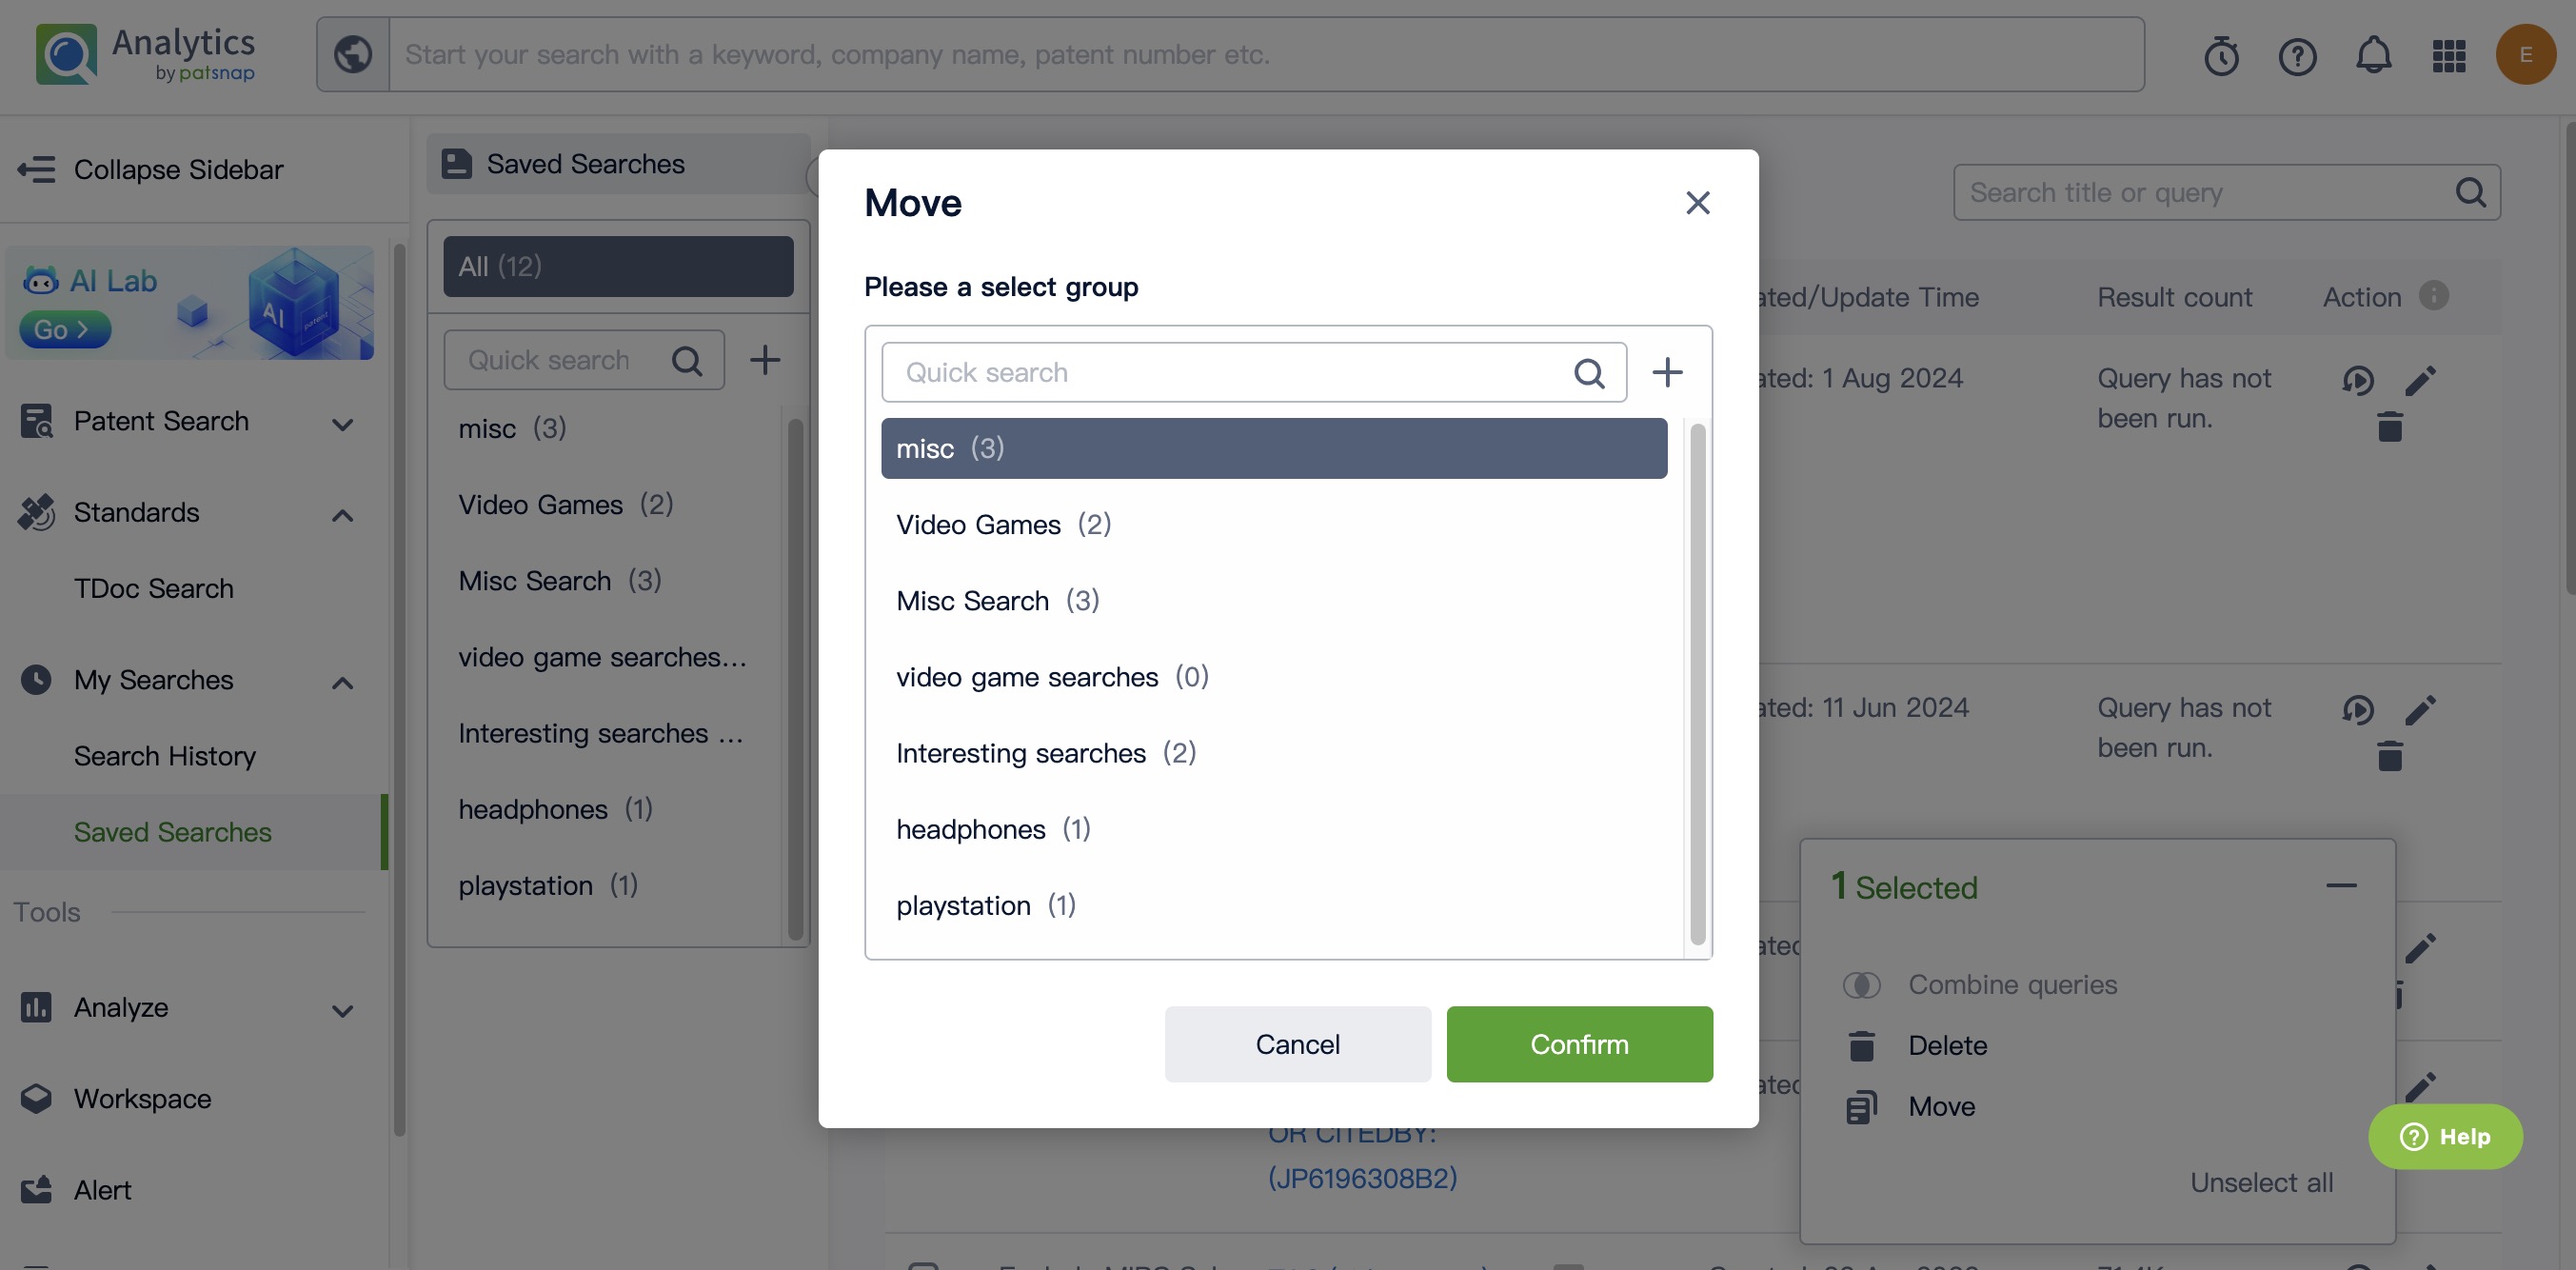The height and width of the screenshot is (1270, 2576).
Task: Click the Move dialog group list scrollbar
Action: [x=1697, y=684]
